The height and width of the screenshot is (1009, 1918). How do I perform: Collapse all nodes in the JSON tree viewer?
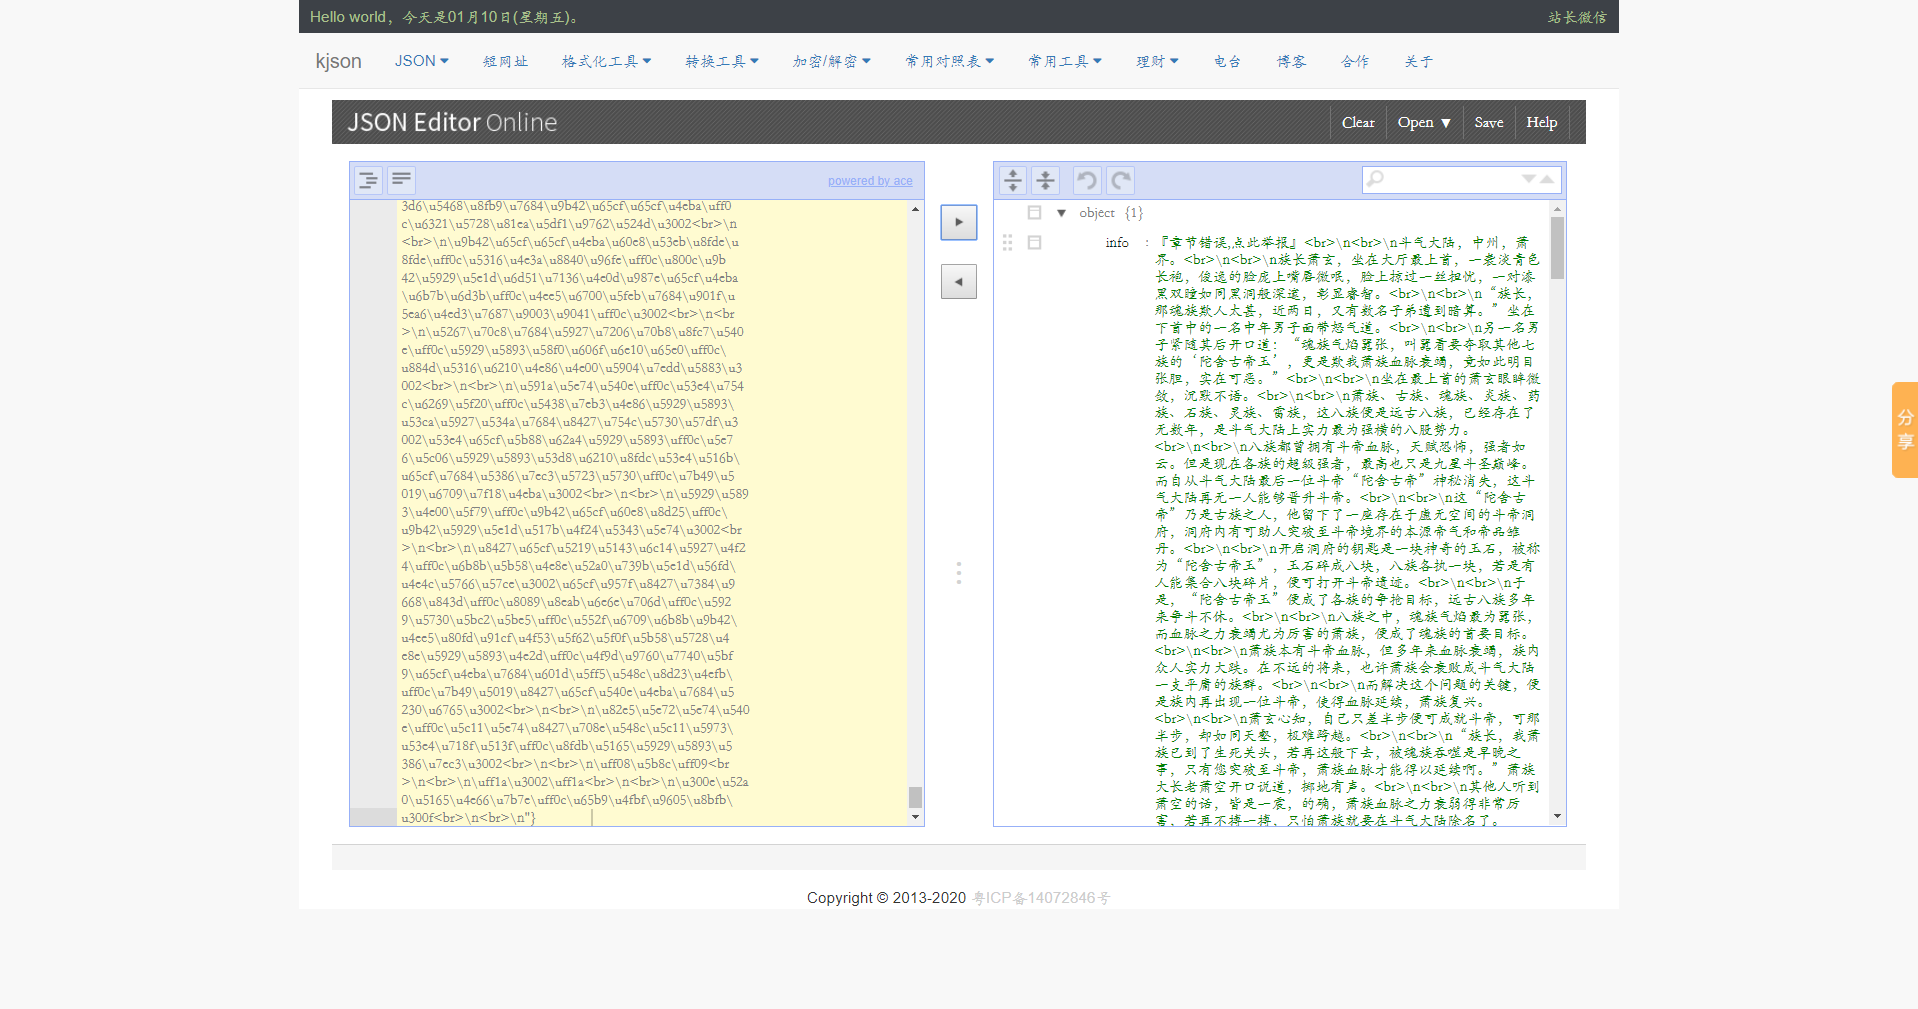pyautogui.click(x=1044, y=180)
